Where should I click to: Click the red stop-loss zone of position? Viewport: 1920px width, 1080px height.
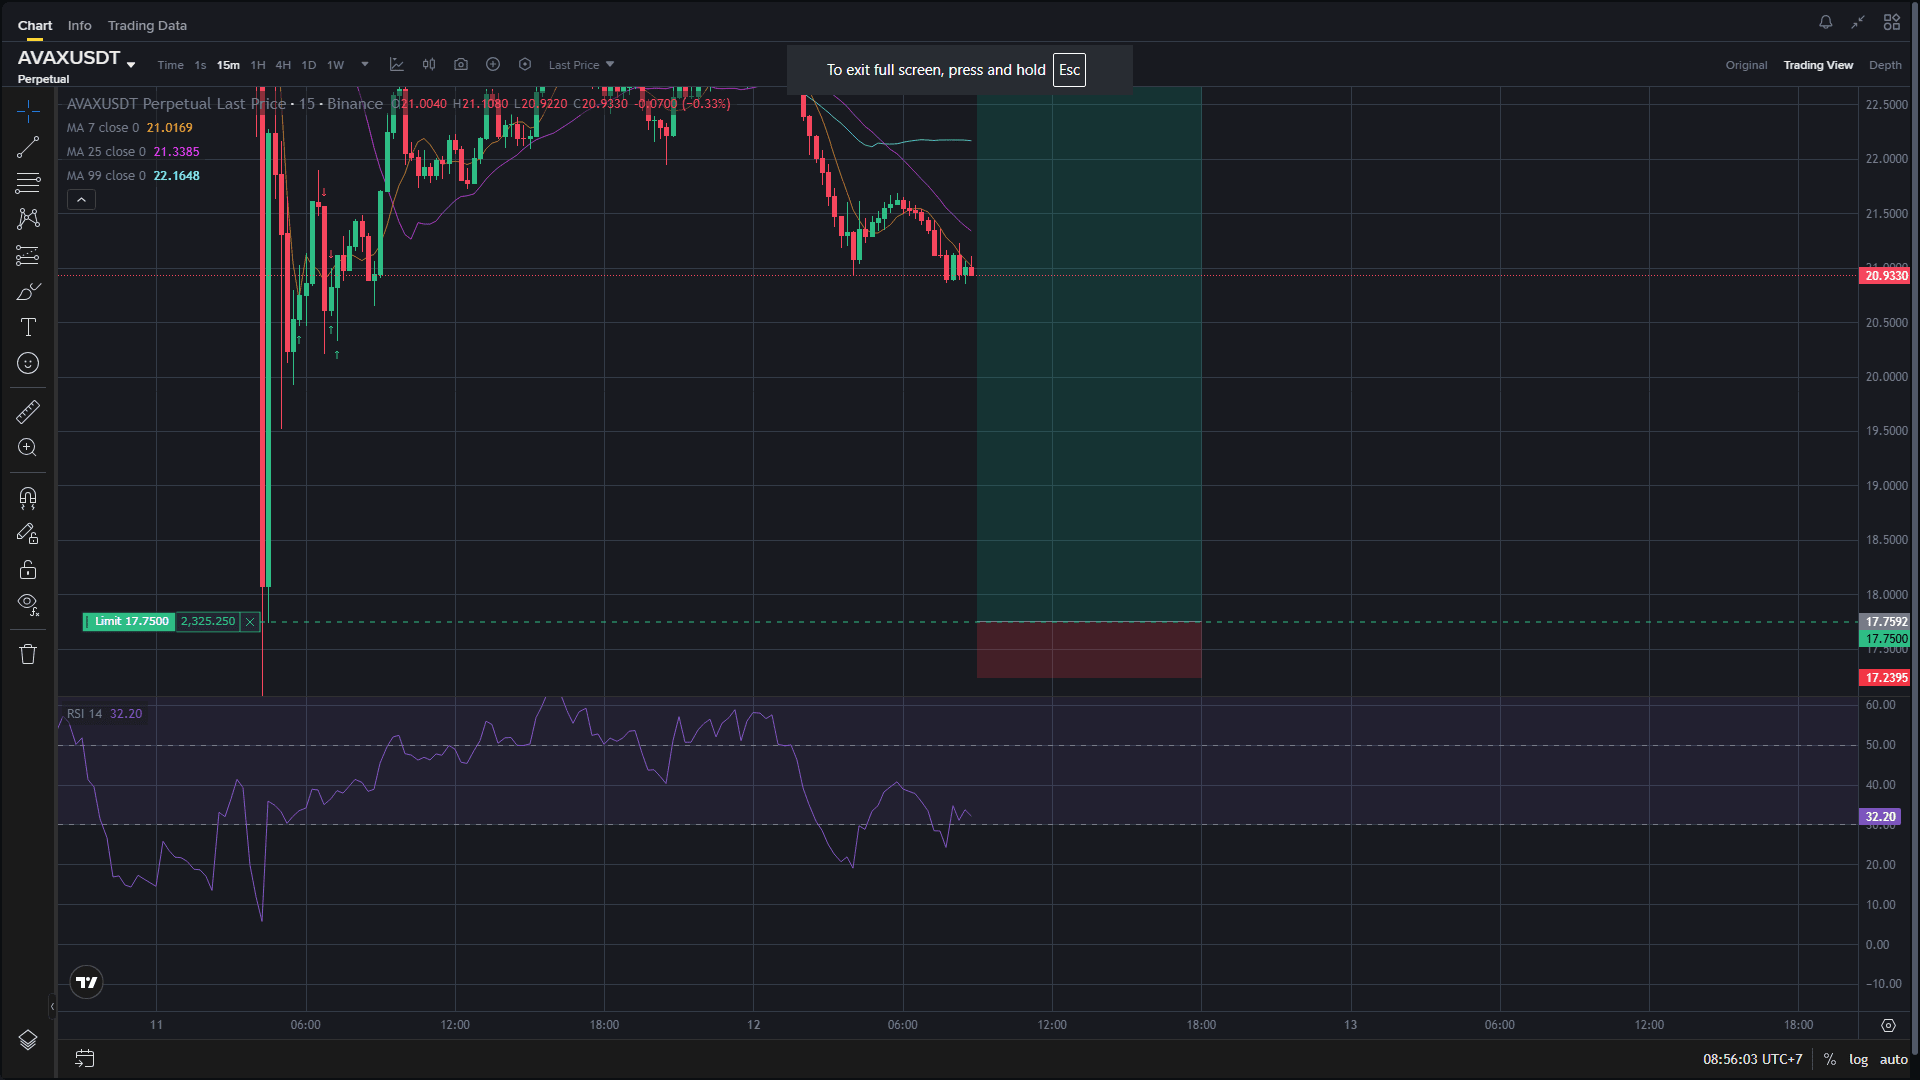point(1089,650)
